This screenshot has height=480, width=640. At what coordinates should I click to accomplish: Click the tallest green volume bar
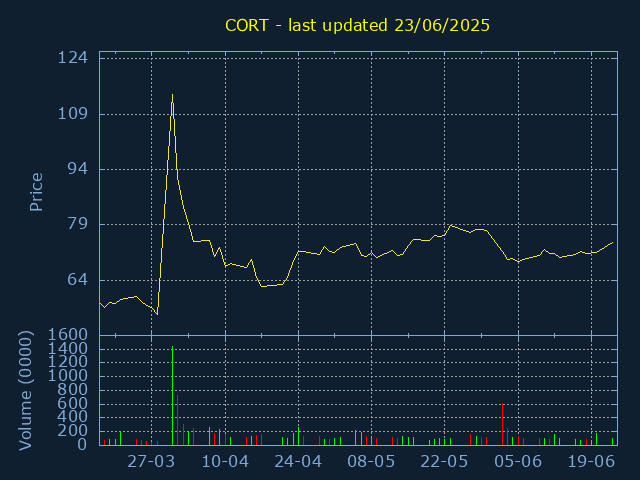(x=173, y=395)
